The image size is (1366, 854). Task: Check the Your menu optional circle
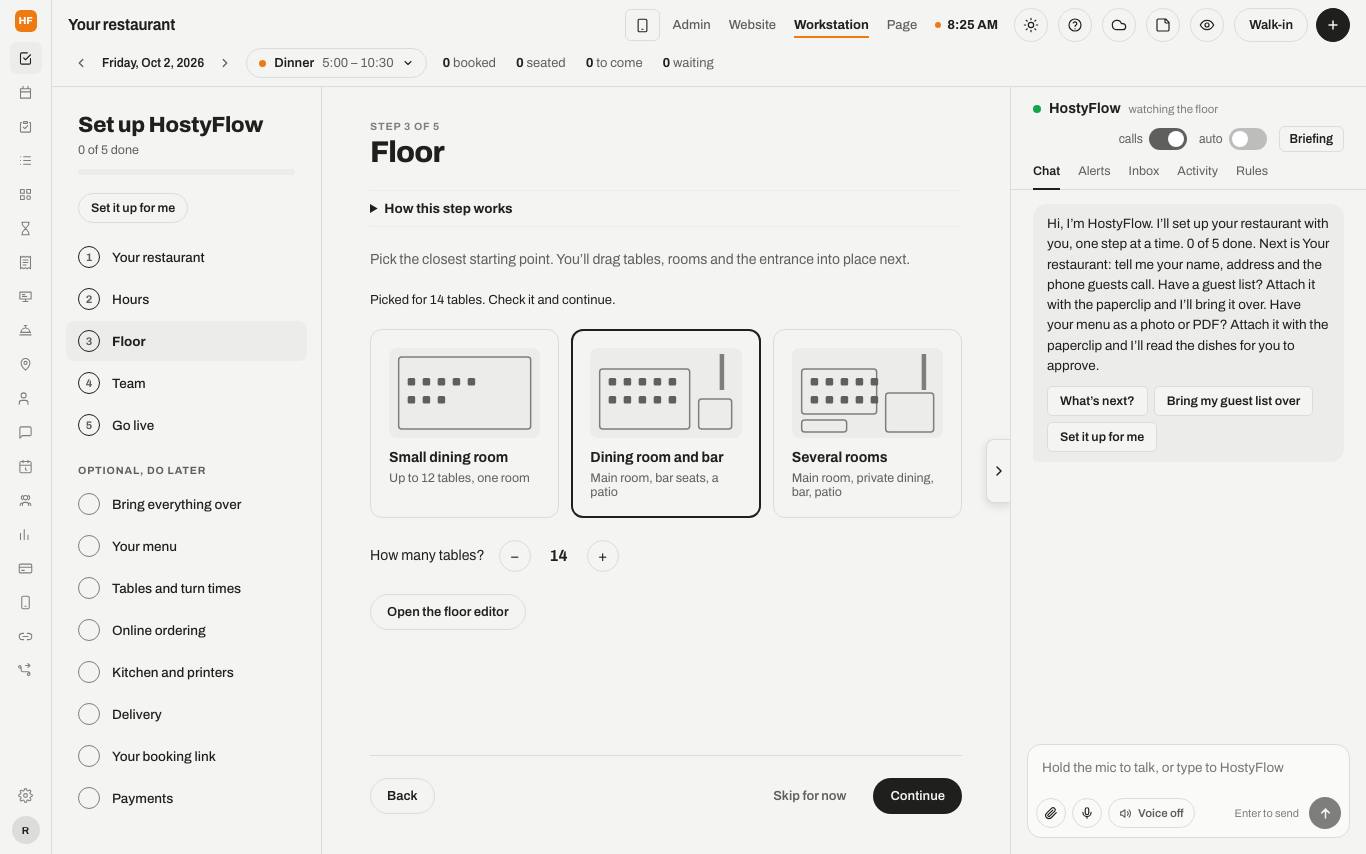click(x=89, y=546)
